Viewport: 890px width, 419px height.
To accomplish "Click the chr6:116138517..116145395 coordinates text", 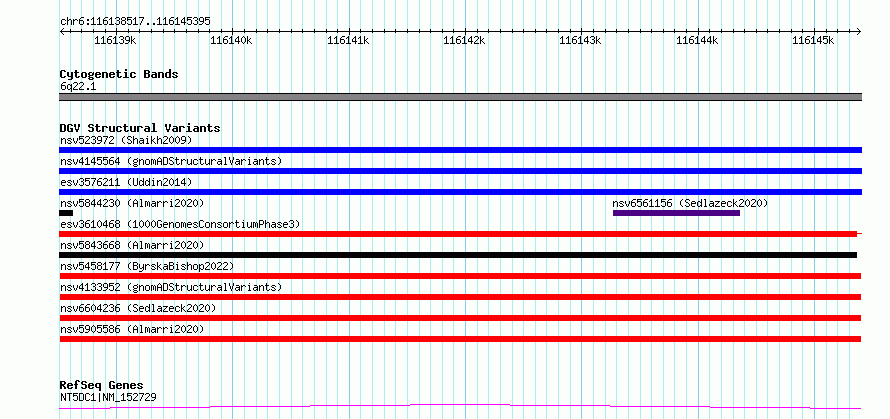I will coord(135,21).
